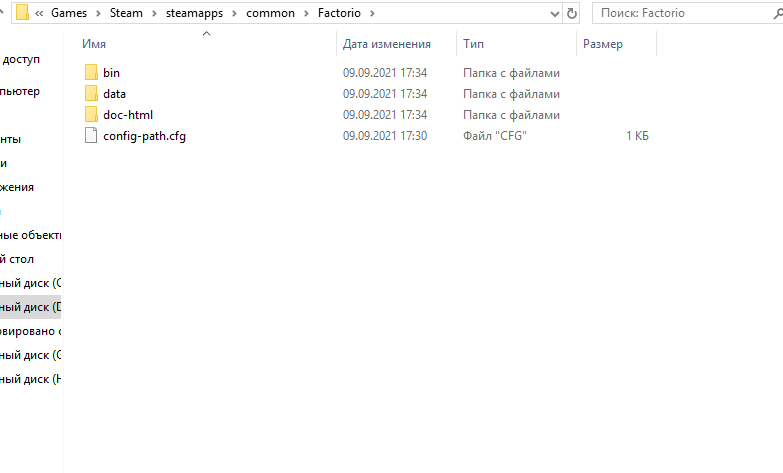Navigate to Games in breadcrumb
This screenshot has height=473, width=783.
point(69,13)
